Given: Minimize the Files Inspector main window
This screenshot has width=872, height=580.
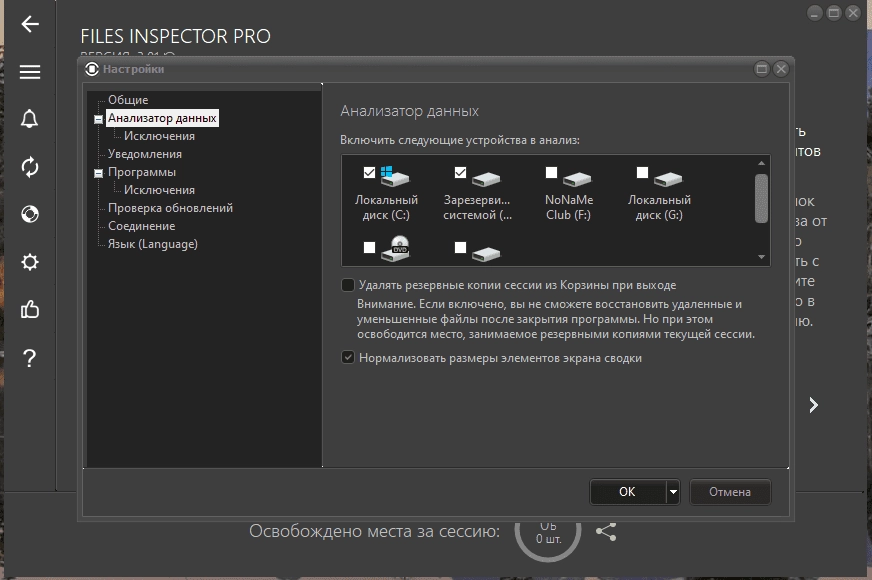Looking at the screenshot, I should click(814, 13).
